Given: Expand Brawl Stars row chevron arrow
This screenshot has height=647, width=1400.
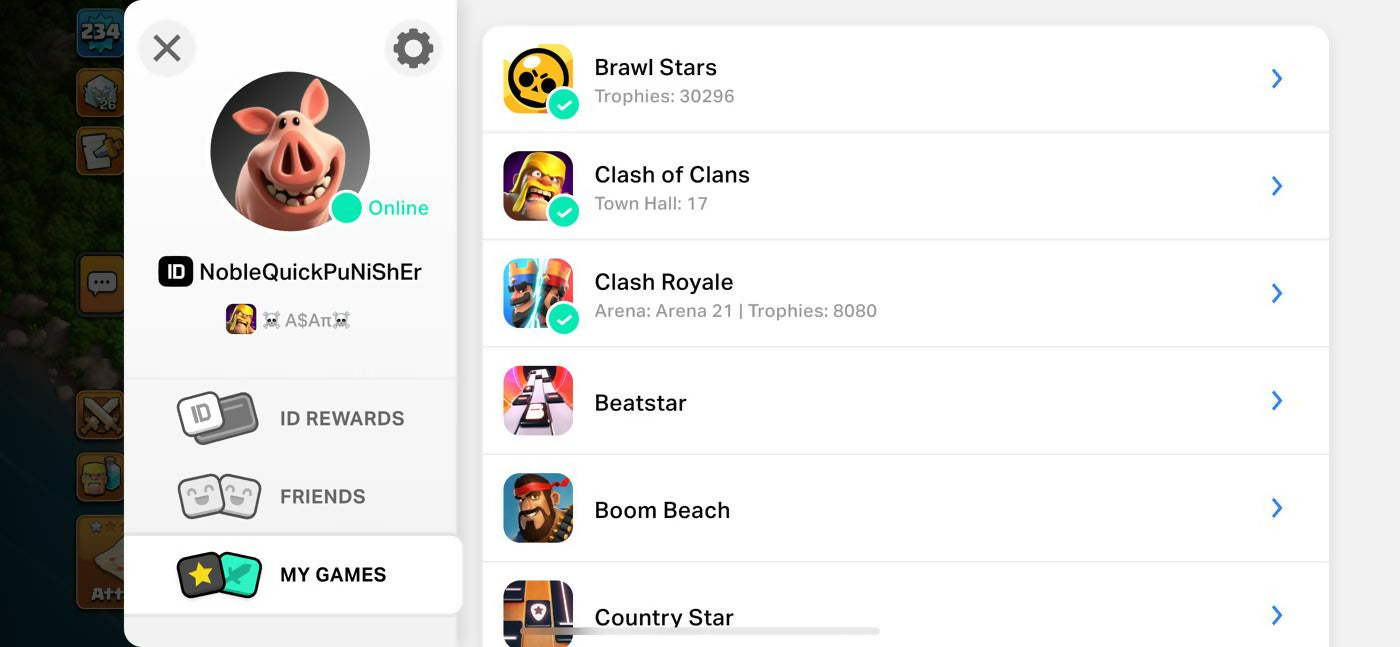Looking at the screenshot, I should 1277,79.
